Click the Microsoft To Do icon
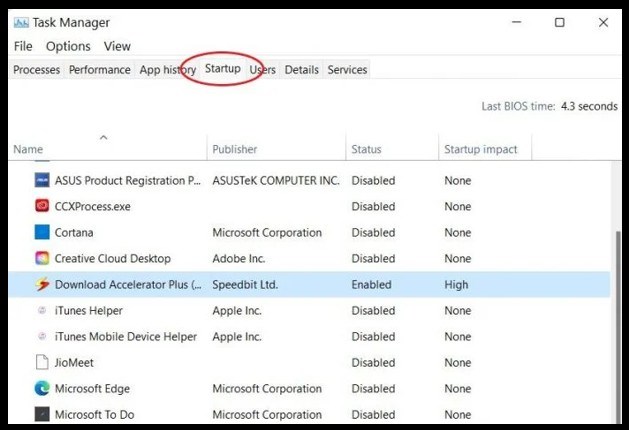 click(x=42, y=414)
